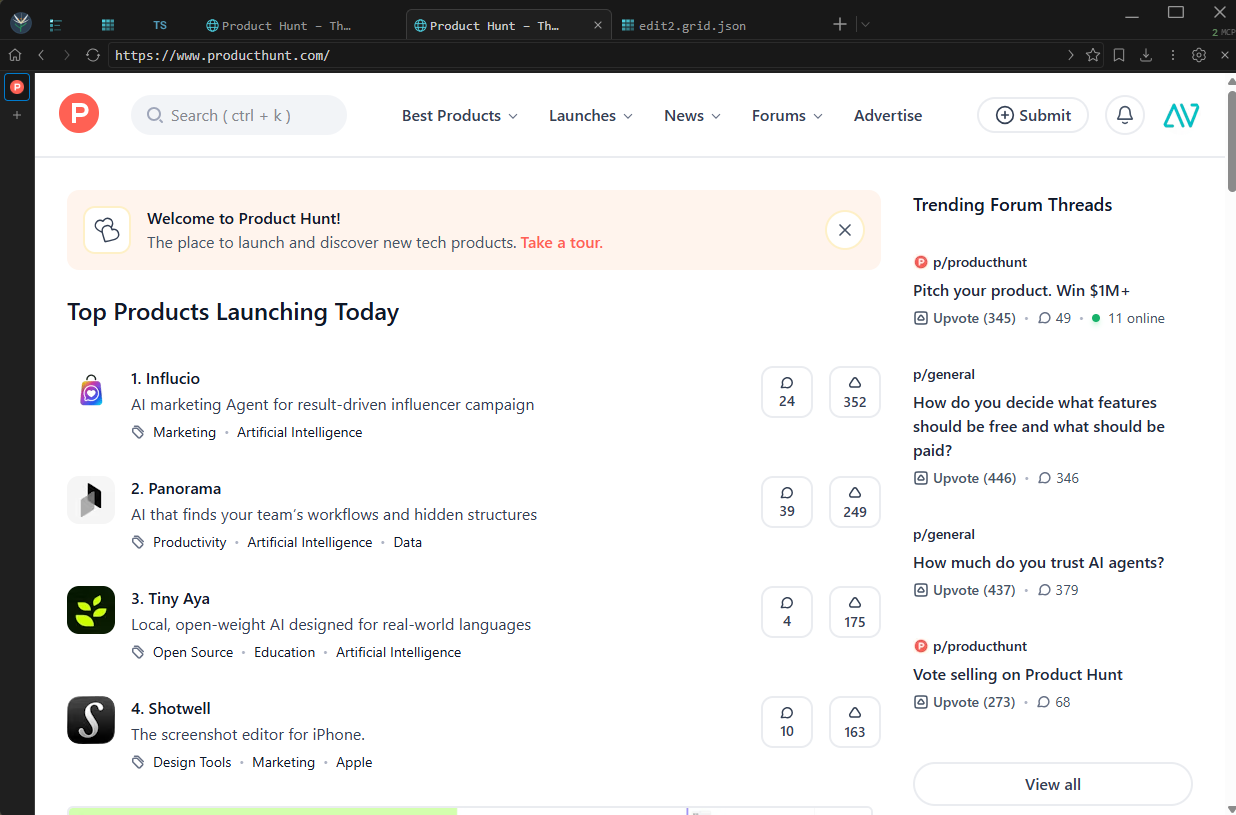Upvote (437) the AI agents thread
Viewport: 1236px width, 815px height.
pyautogui.click(x=964, y=590)
